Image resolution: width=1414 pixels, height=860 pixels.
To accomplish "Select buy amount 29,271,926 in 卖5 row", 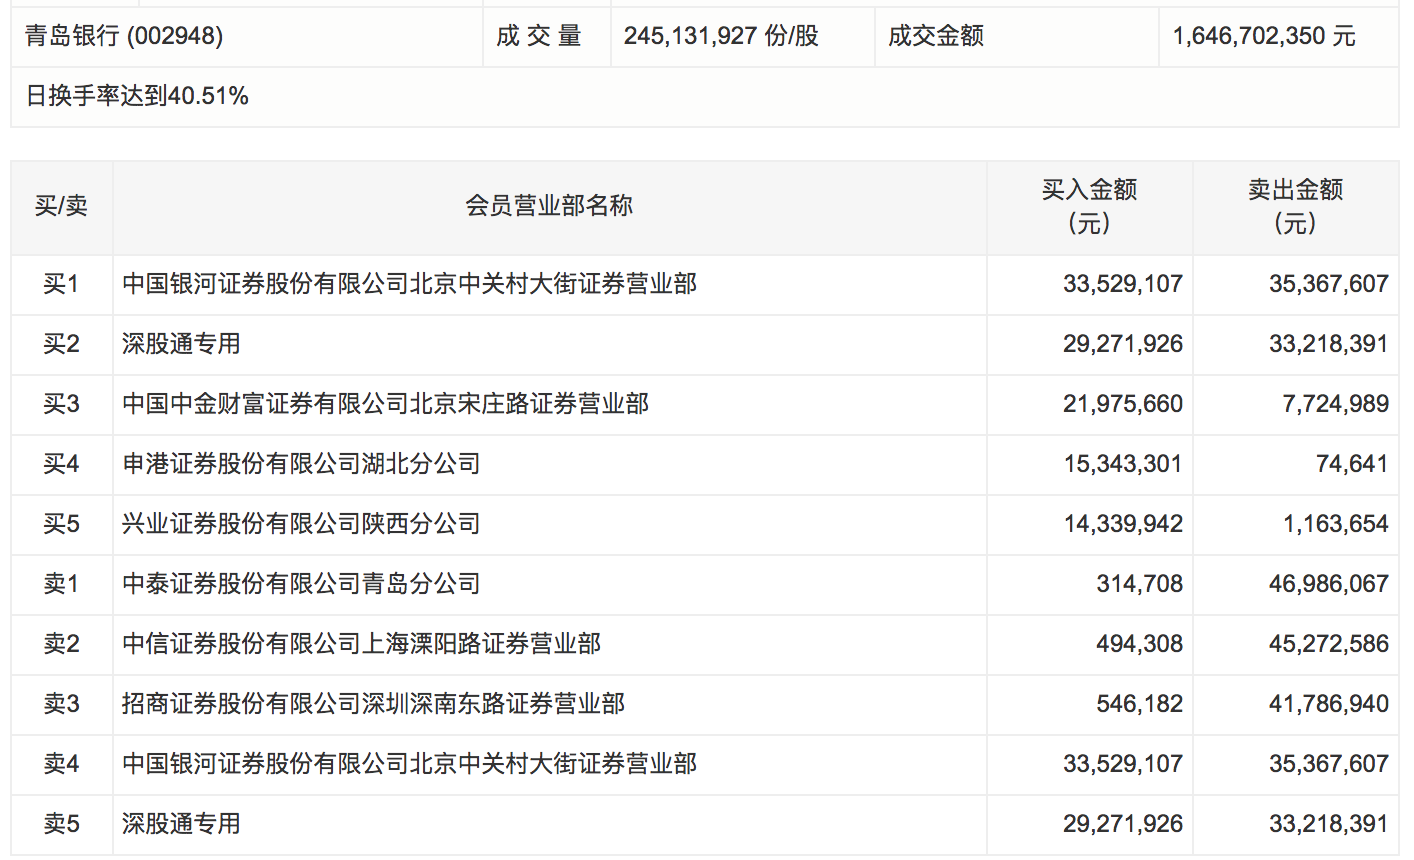I will [x=1123, y=824].
